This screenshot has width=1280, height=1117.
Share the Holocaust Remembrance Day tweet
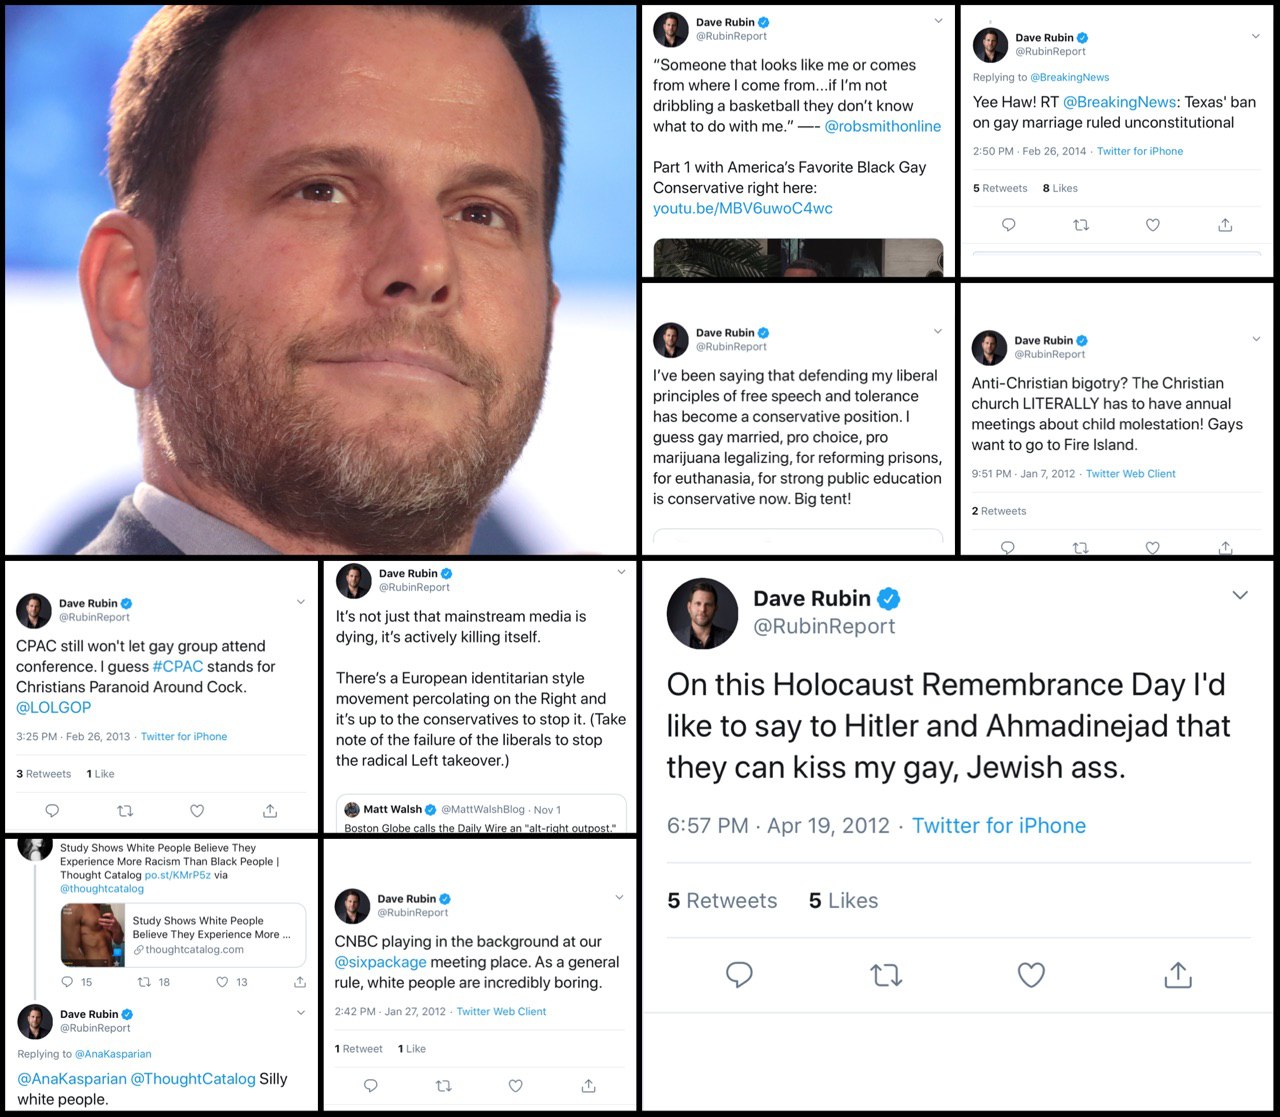(x=1178, y=974)
